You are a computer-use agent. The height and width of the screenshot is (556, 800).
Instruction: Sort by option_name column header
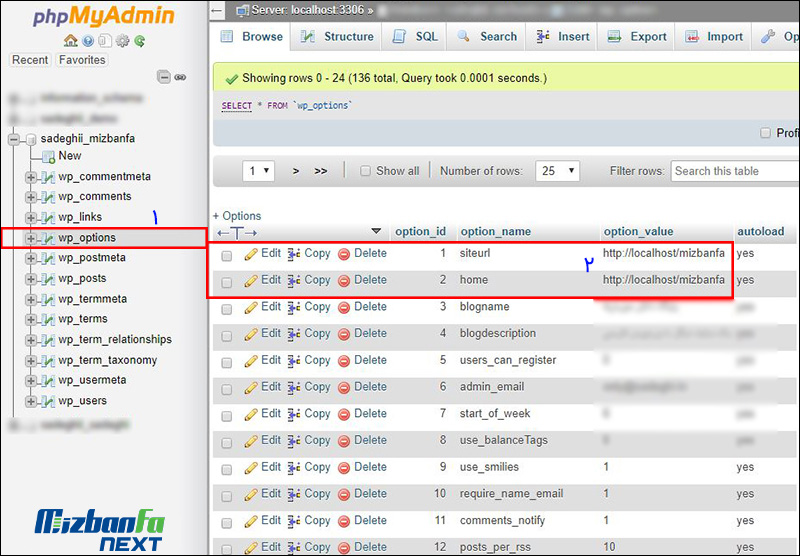495,232
